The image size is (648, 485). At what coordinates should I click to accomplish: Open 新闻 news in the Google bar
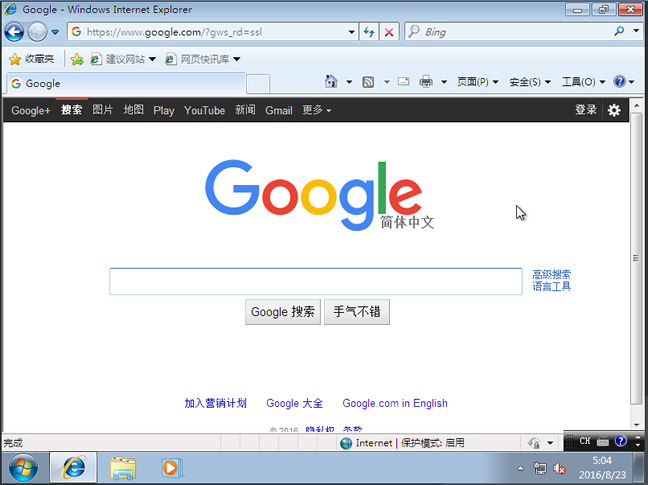(x=245, y=110)
